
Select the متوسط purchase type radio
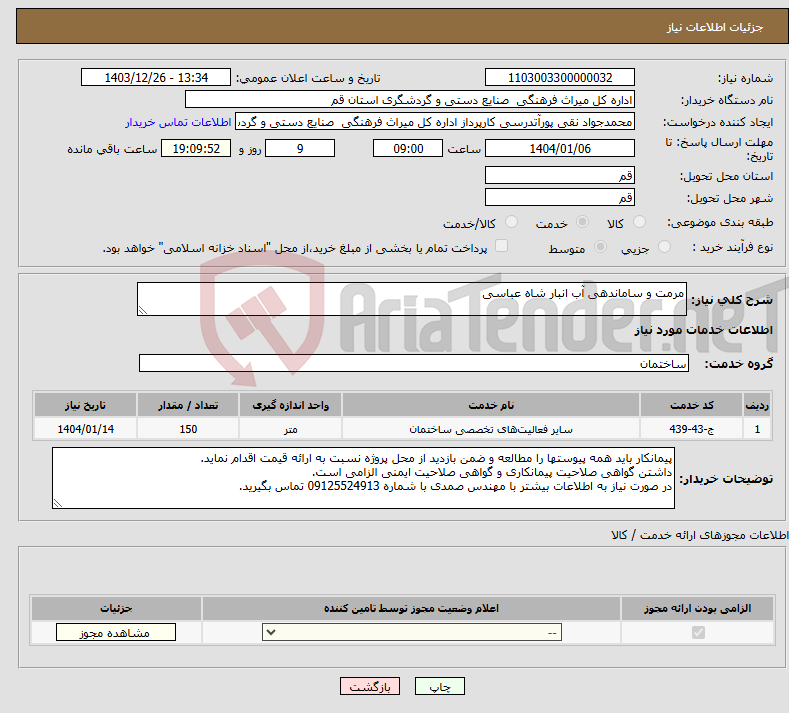coord(600,247)
